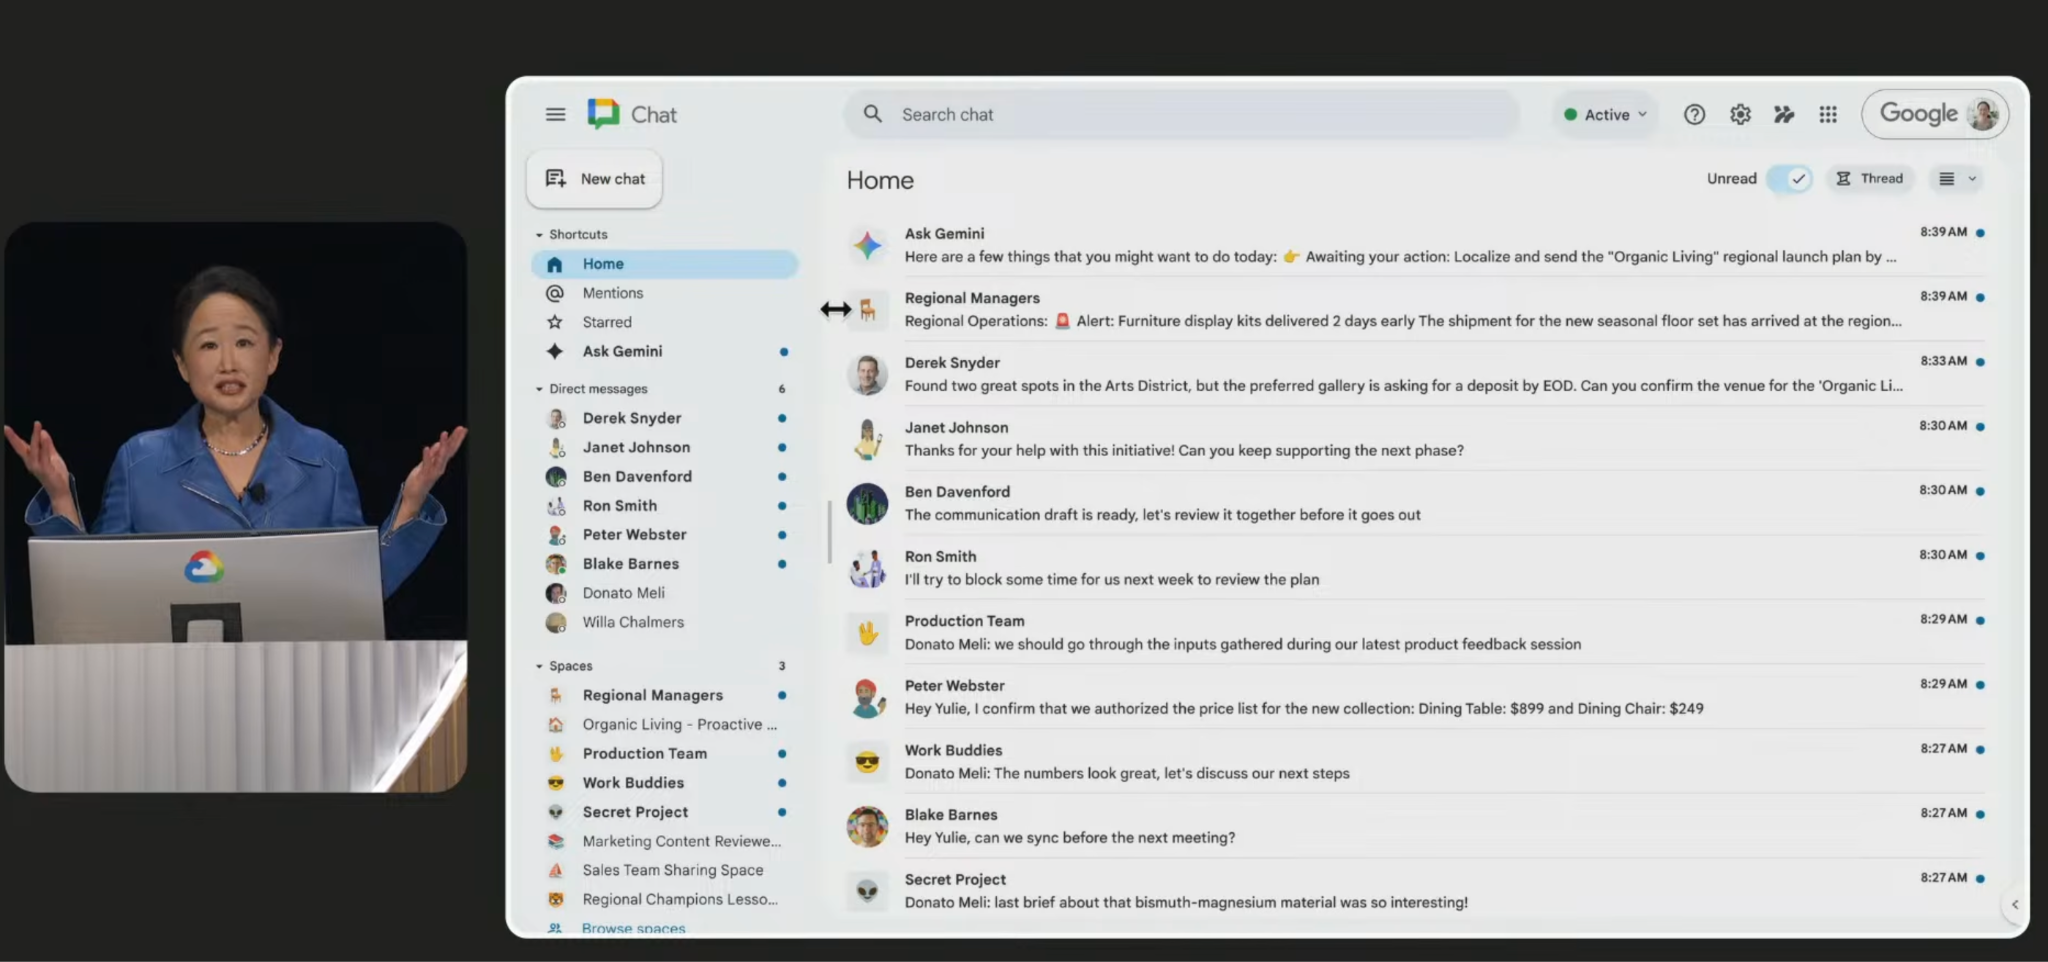The image size is (2048, 962).
Task: Open Regional Managers space in sidebar
Action: pyautogui.click(x=652, y=695)
